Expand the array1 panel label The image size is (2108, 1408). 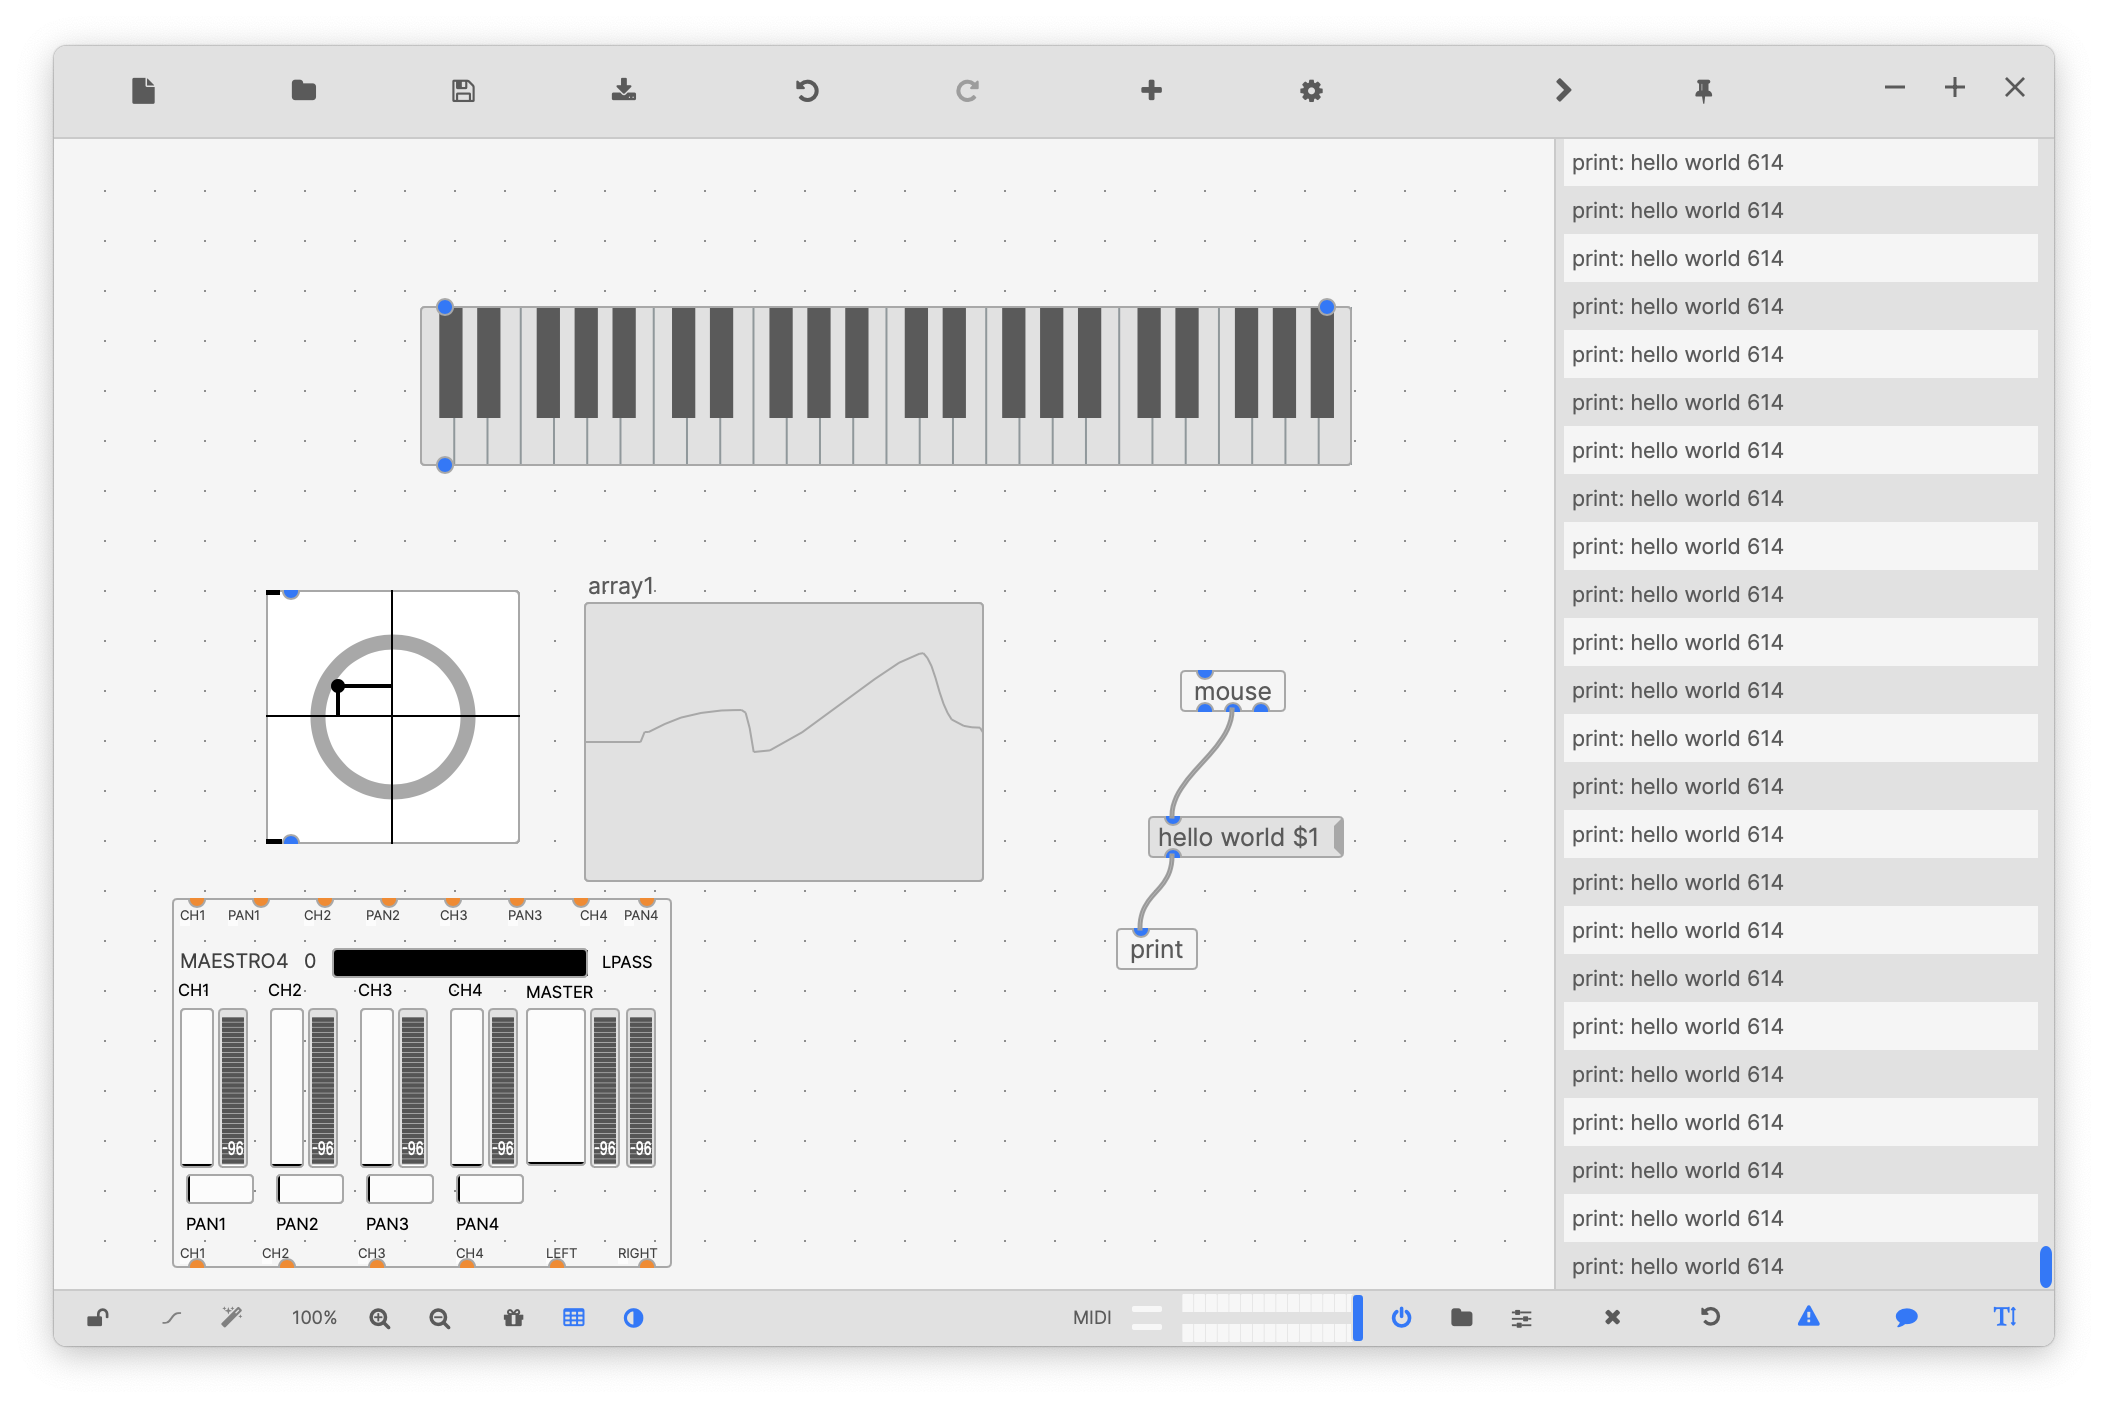pyautogui.click(x=616, y=583)
